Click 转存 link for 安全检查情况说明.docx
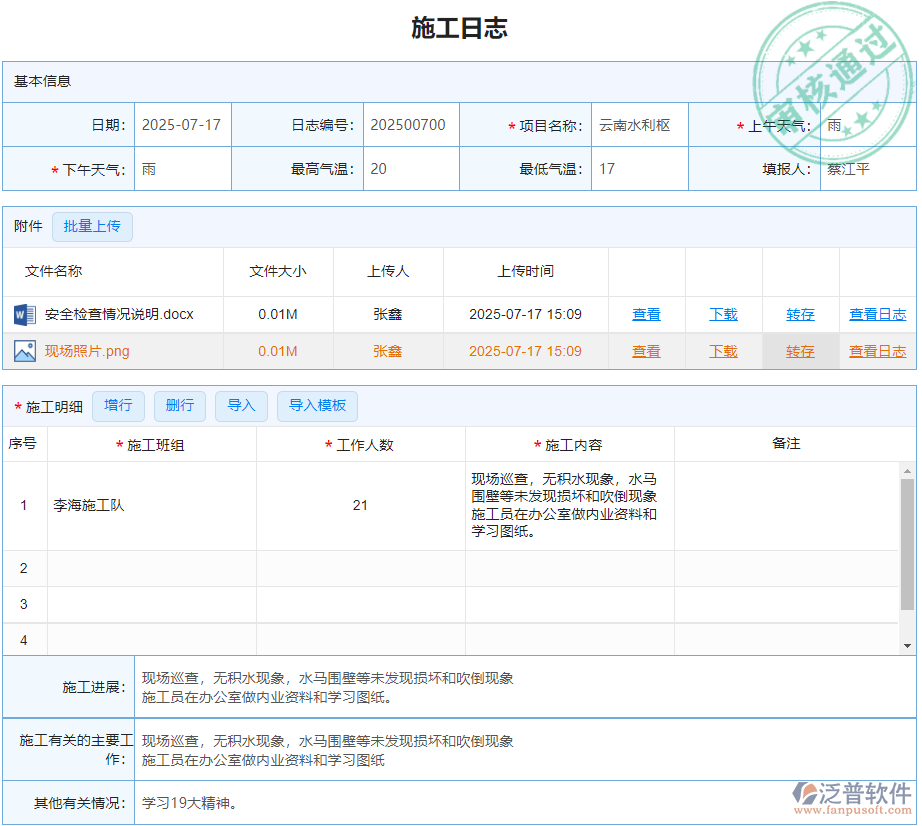 pos(799,314)
